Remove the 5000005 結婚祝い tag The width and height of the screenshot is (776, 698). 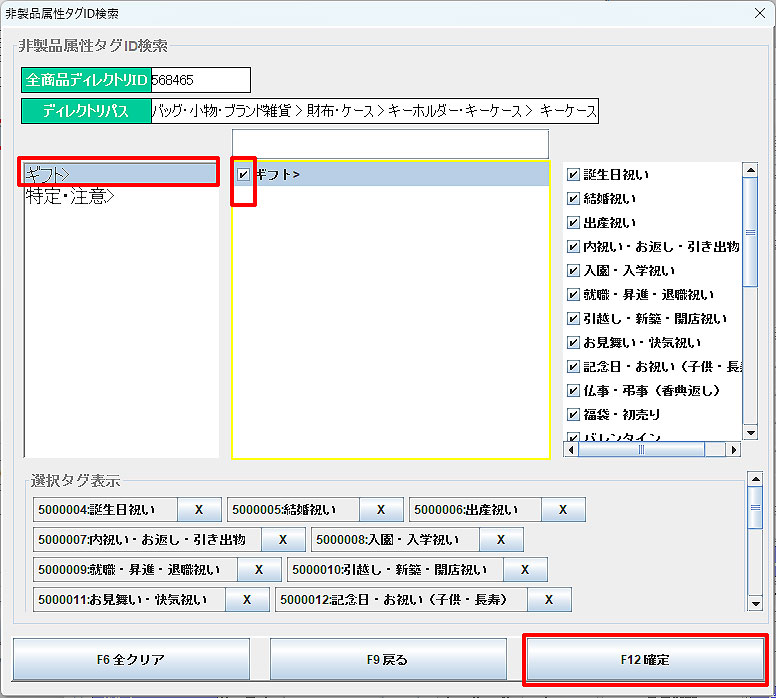pyautogui.click(x=382, y=510)
